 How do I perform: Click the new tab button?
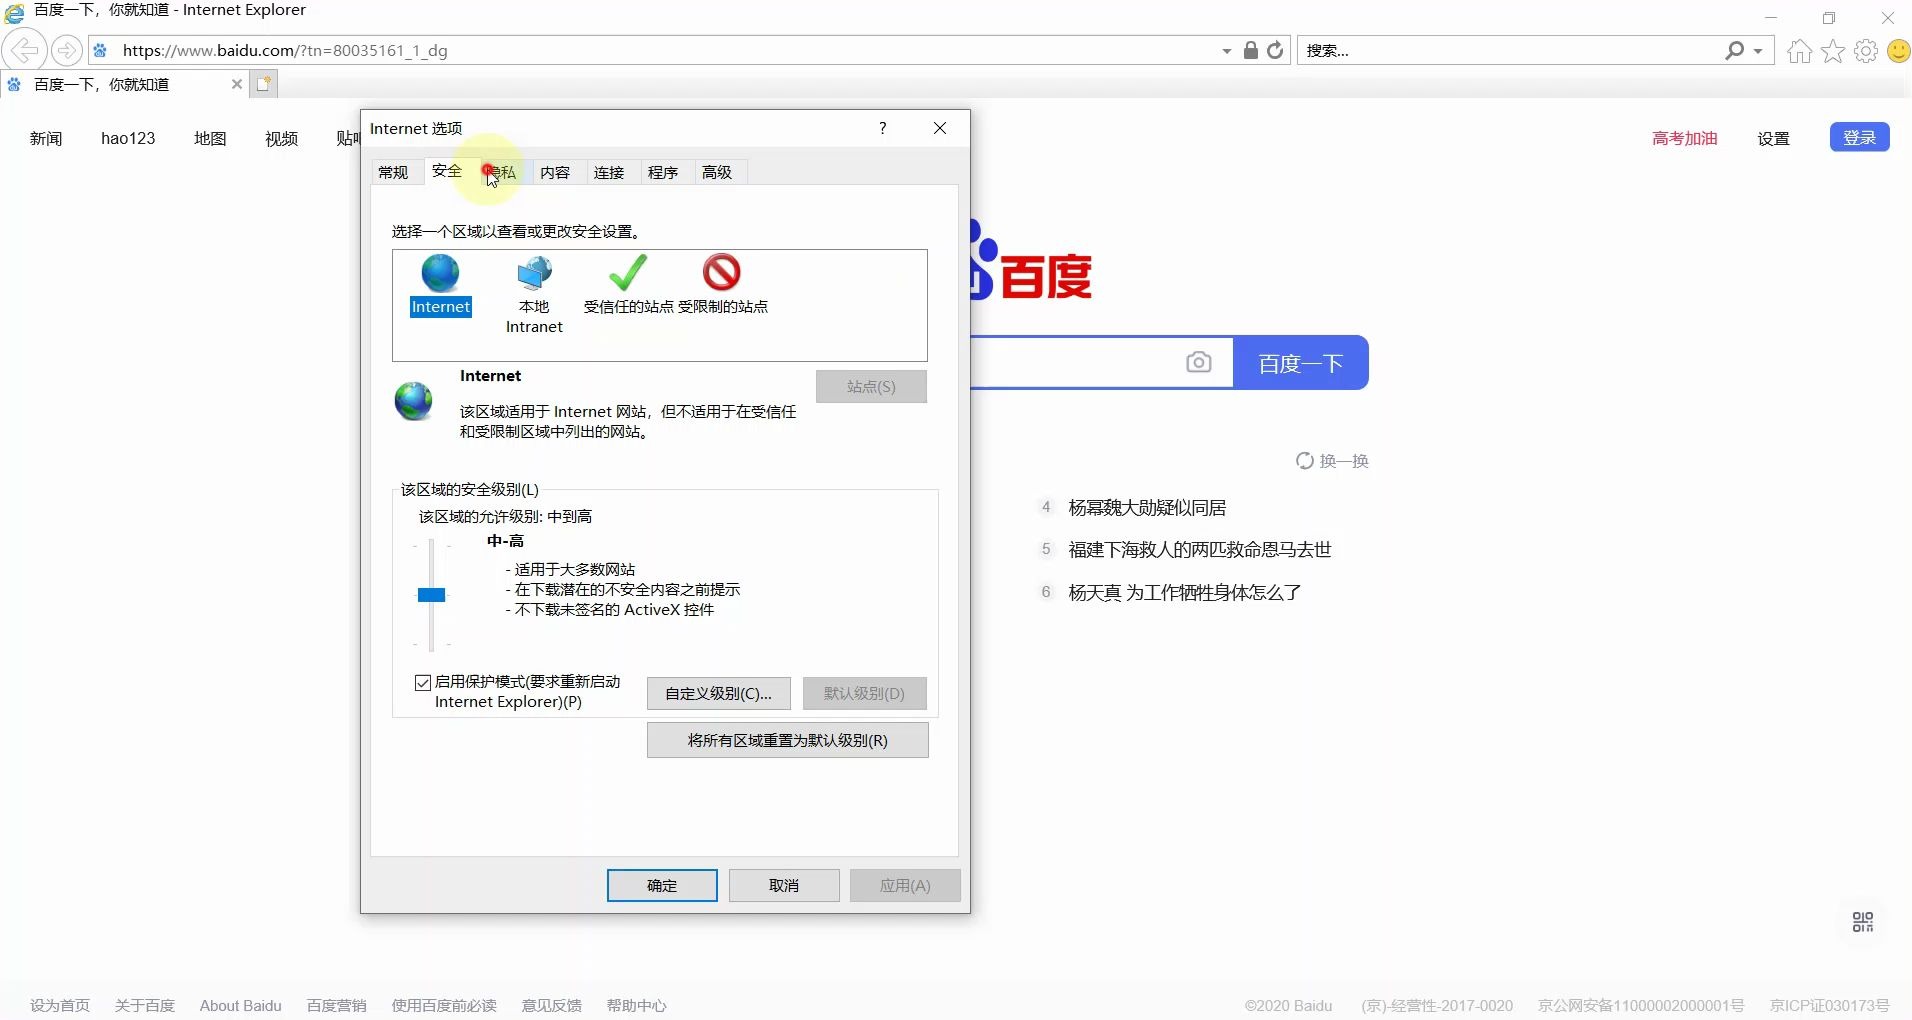point(263,84)
